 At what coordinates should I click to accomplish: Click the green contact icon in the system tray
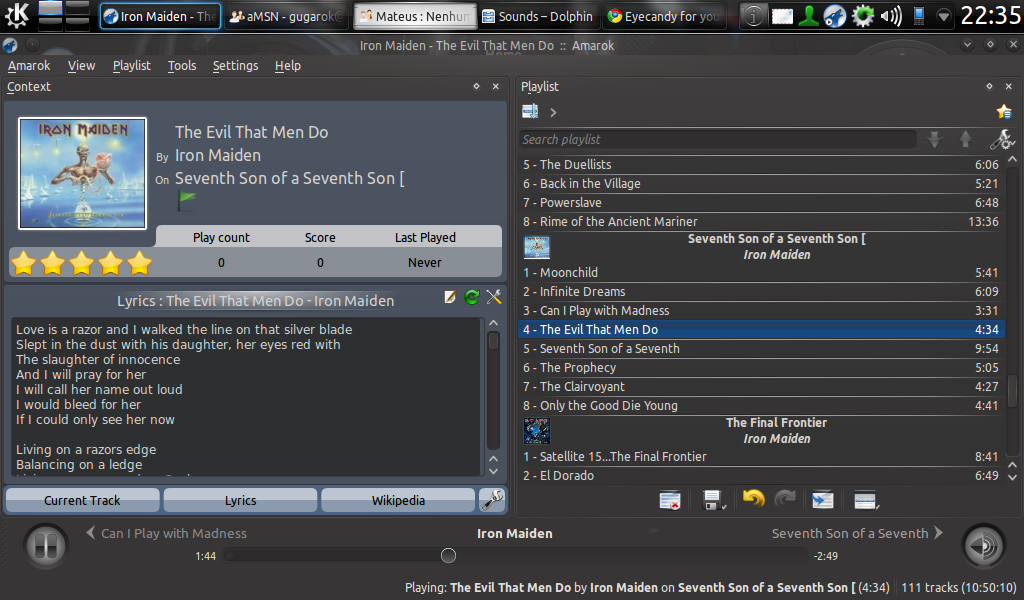(x=808, y=16)
